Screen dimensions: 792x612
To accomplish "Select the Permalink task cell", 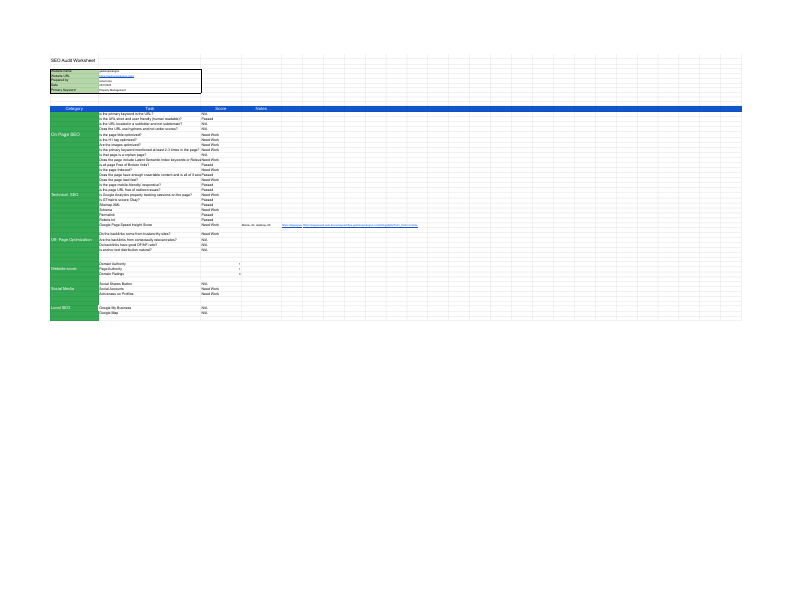I will (150, 215).
